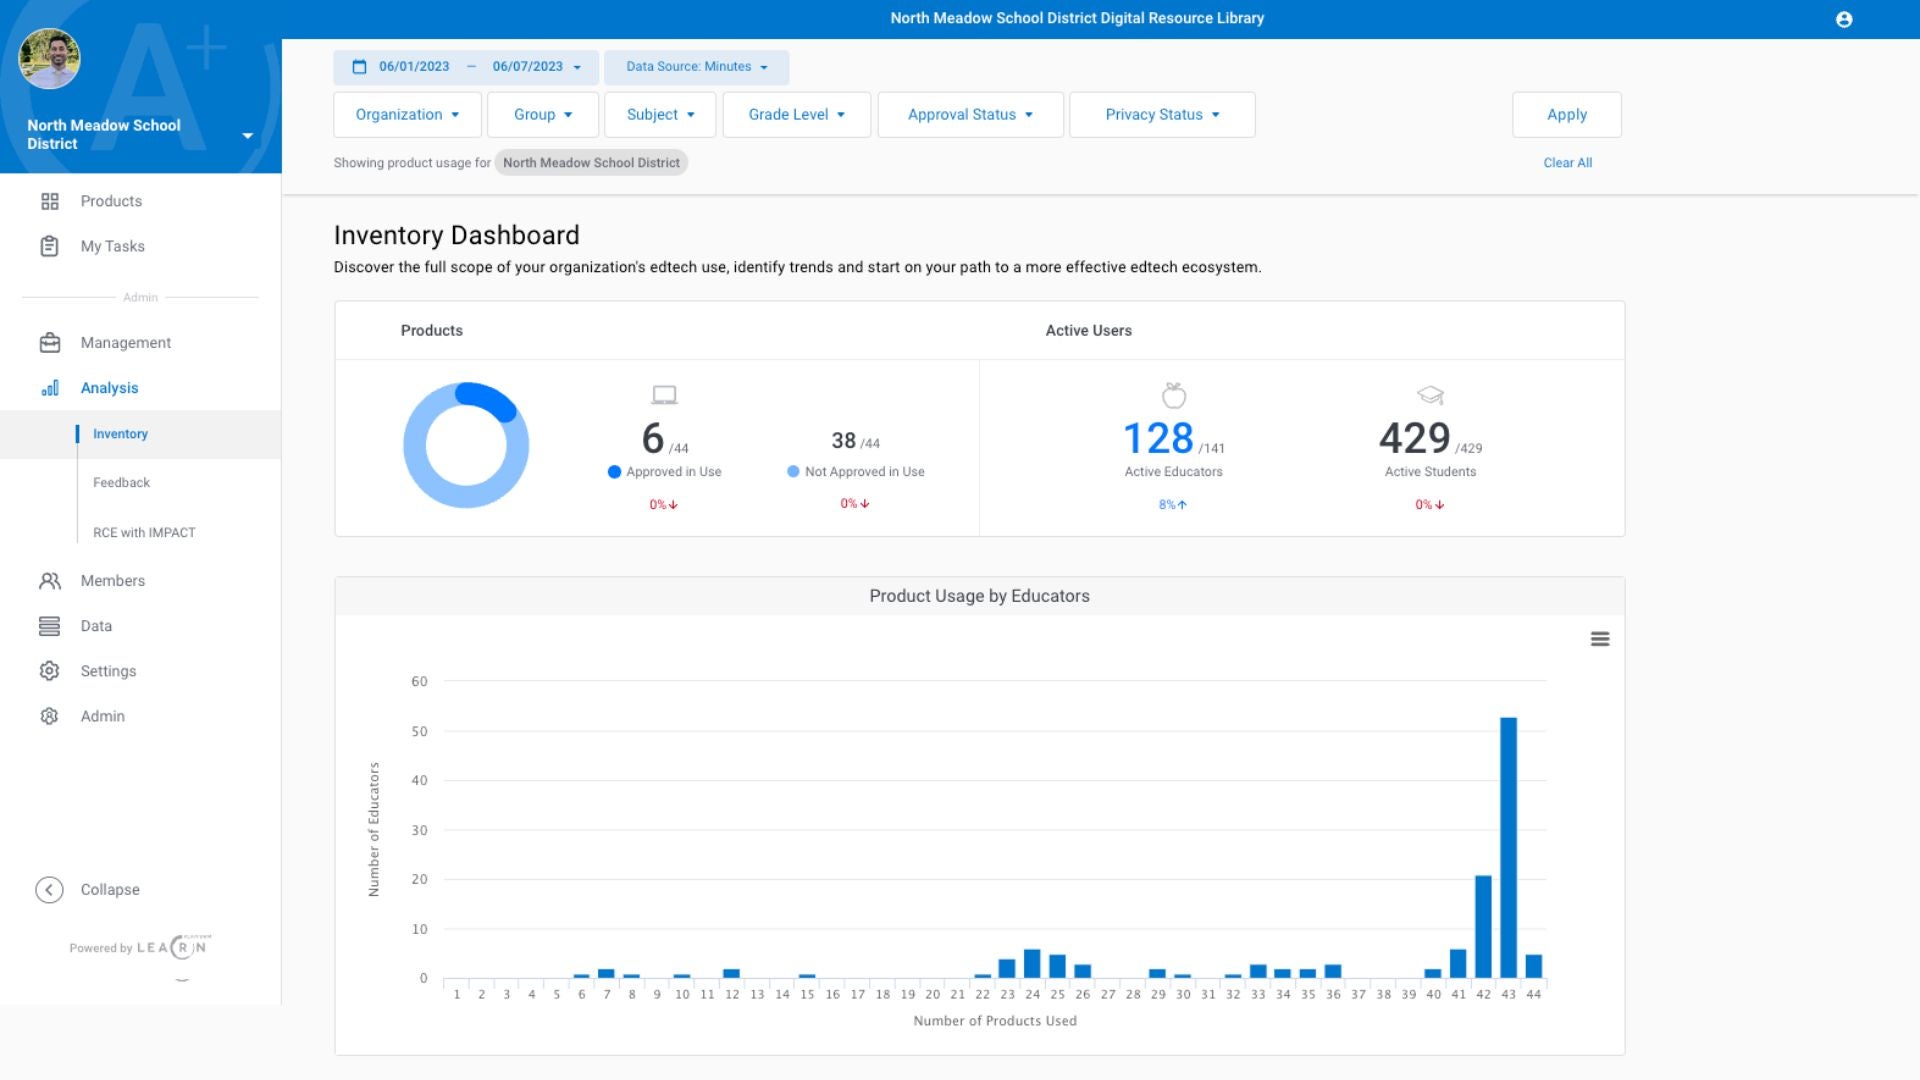Image resolution: width=1920 pixels, height=1080 pixels.
Task: Click the Products sidebar icon
Action: 49,200
